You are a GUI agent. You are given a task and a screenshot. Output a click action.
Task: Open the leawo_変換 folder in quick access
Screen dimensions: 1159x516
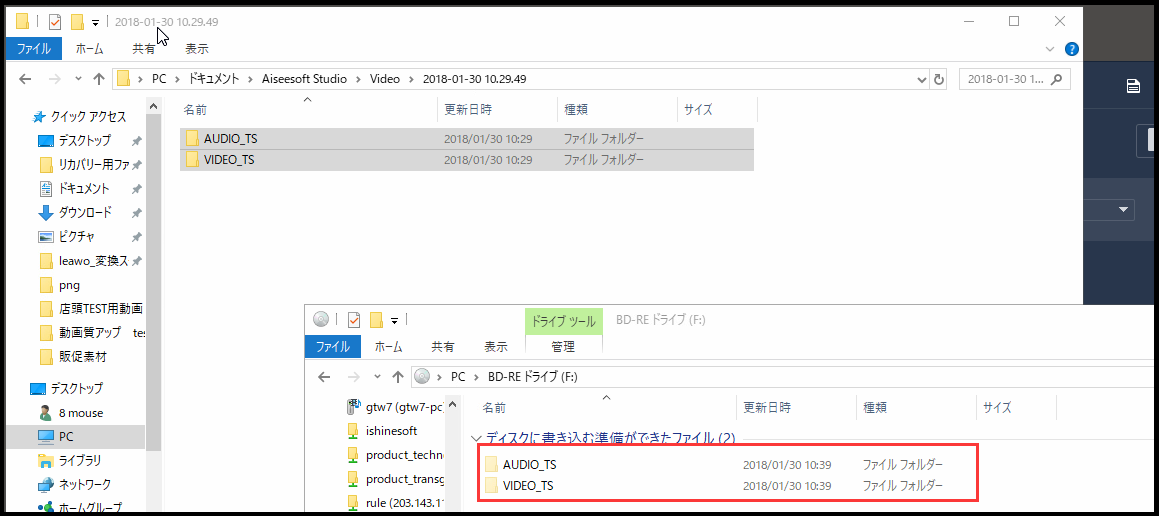[91, 260]
